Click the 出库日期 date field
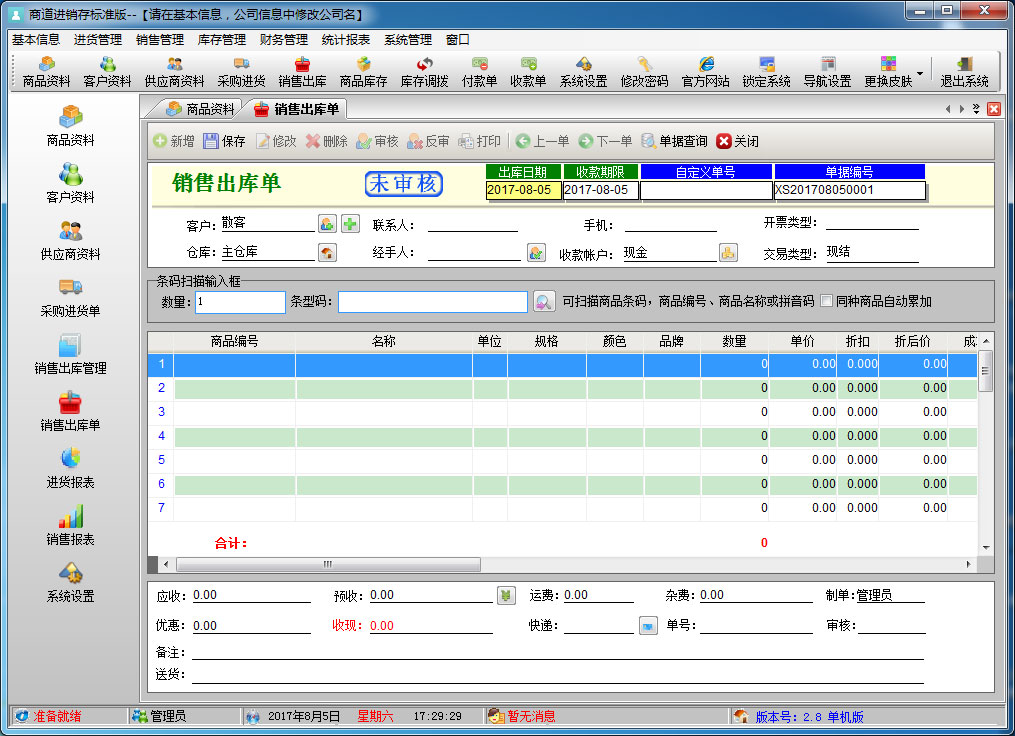 point(523,189)
